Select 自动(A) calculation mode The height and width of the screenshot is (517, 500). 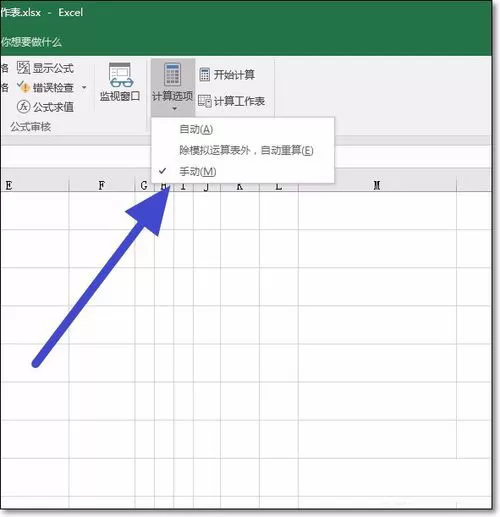click(x=243, y=129)
